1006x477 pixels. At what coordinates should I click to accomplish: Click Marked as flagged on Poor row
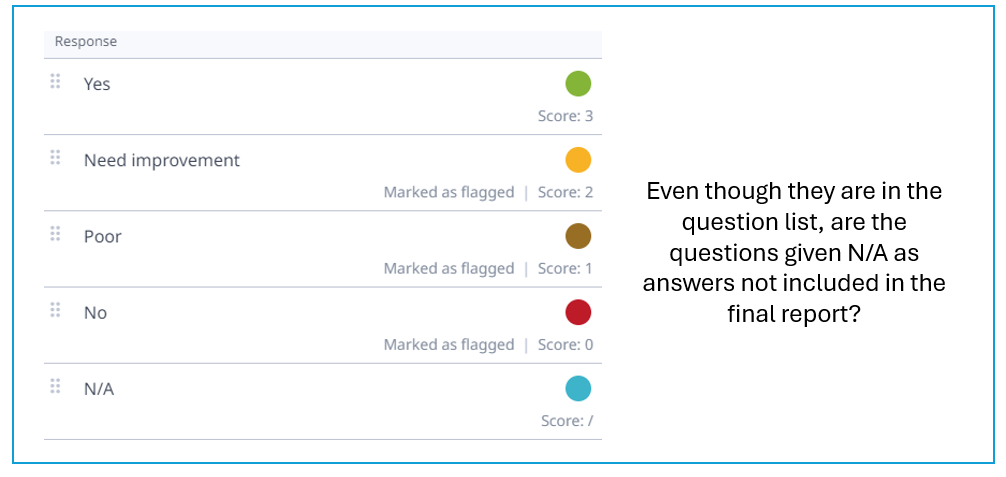coord(449,268)
